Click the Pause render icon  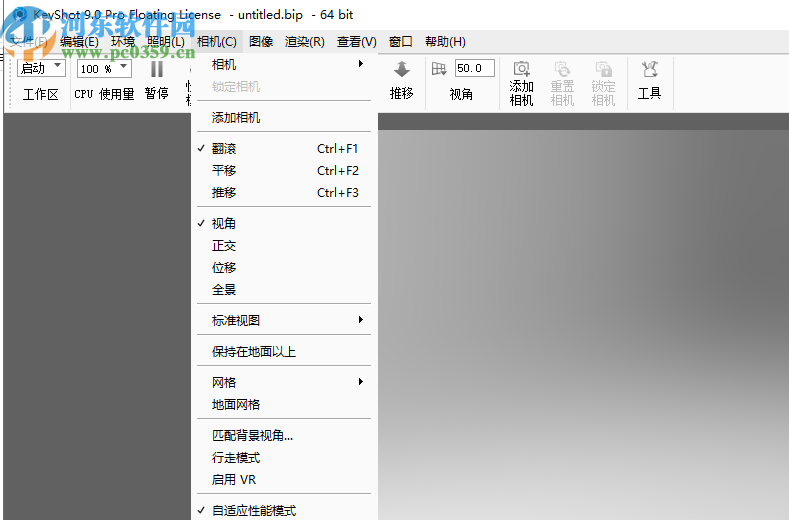156,68
